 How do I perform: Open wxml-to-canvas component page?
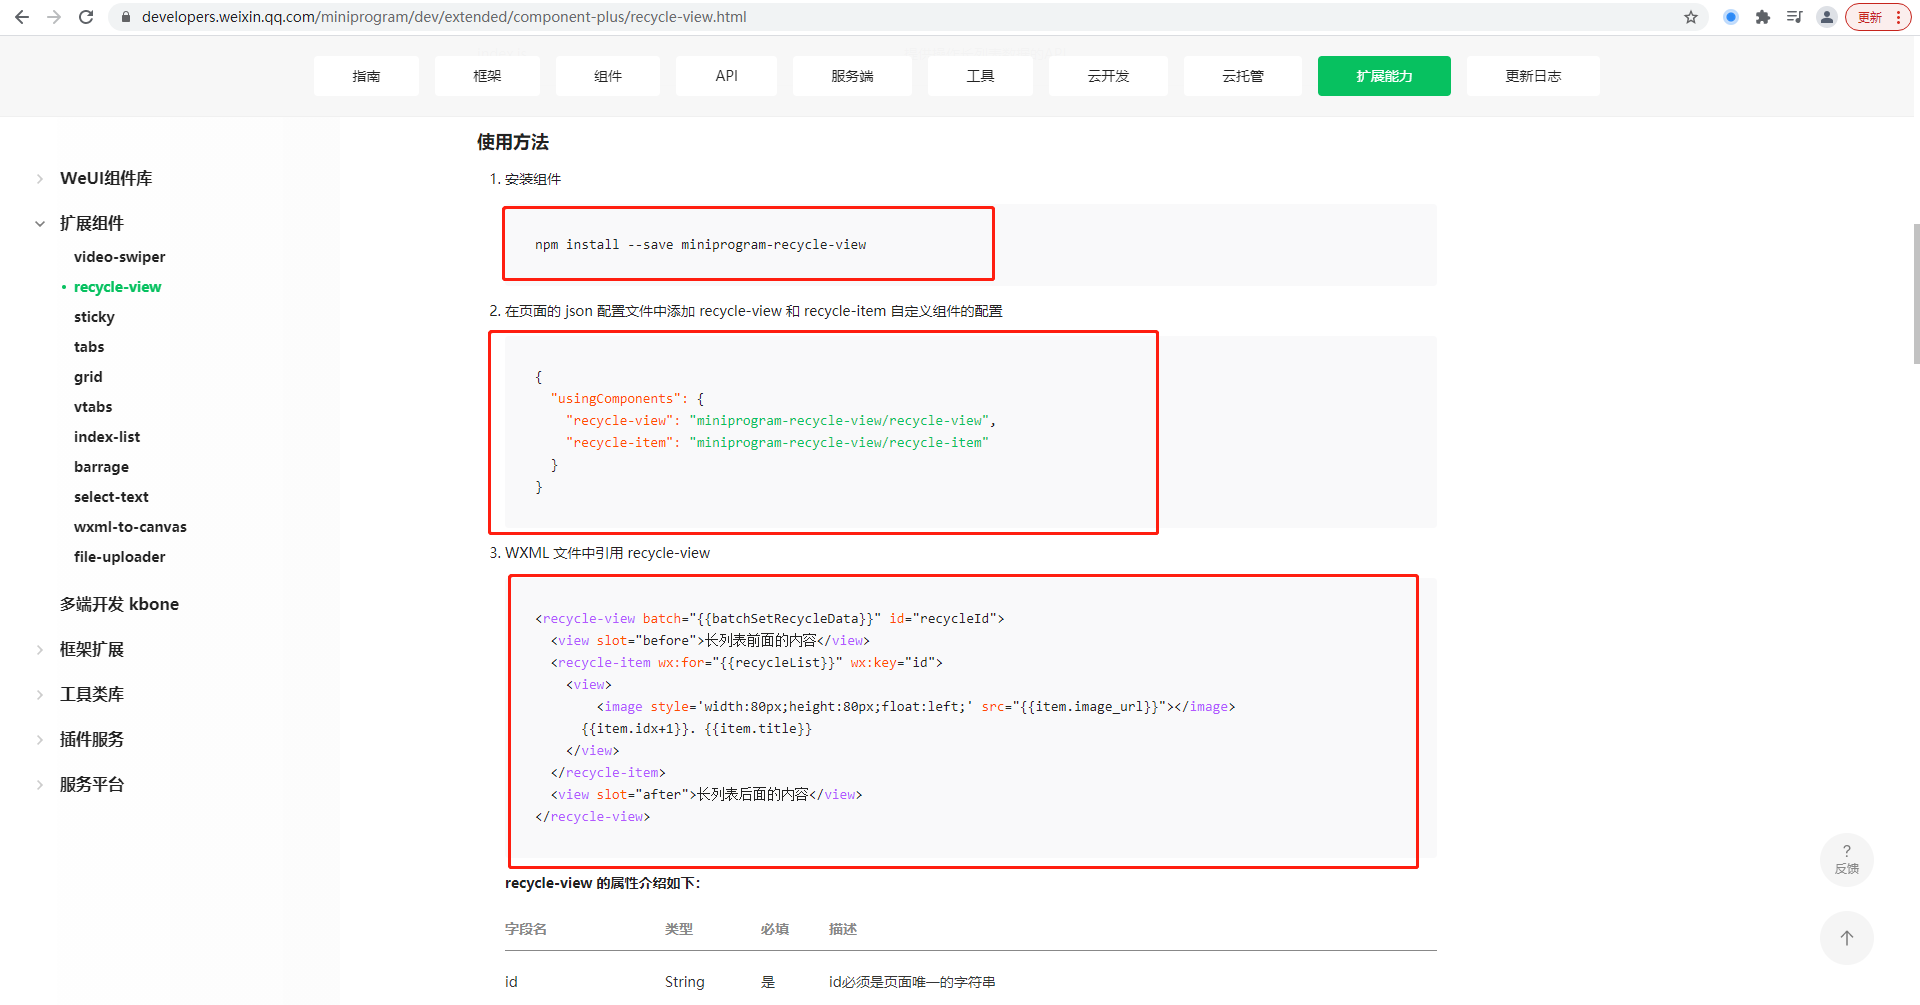pyautogui.click(x=130, y=527)
